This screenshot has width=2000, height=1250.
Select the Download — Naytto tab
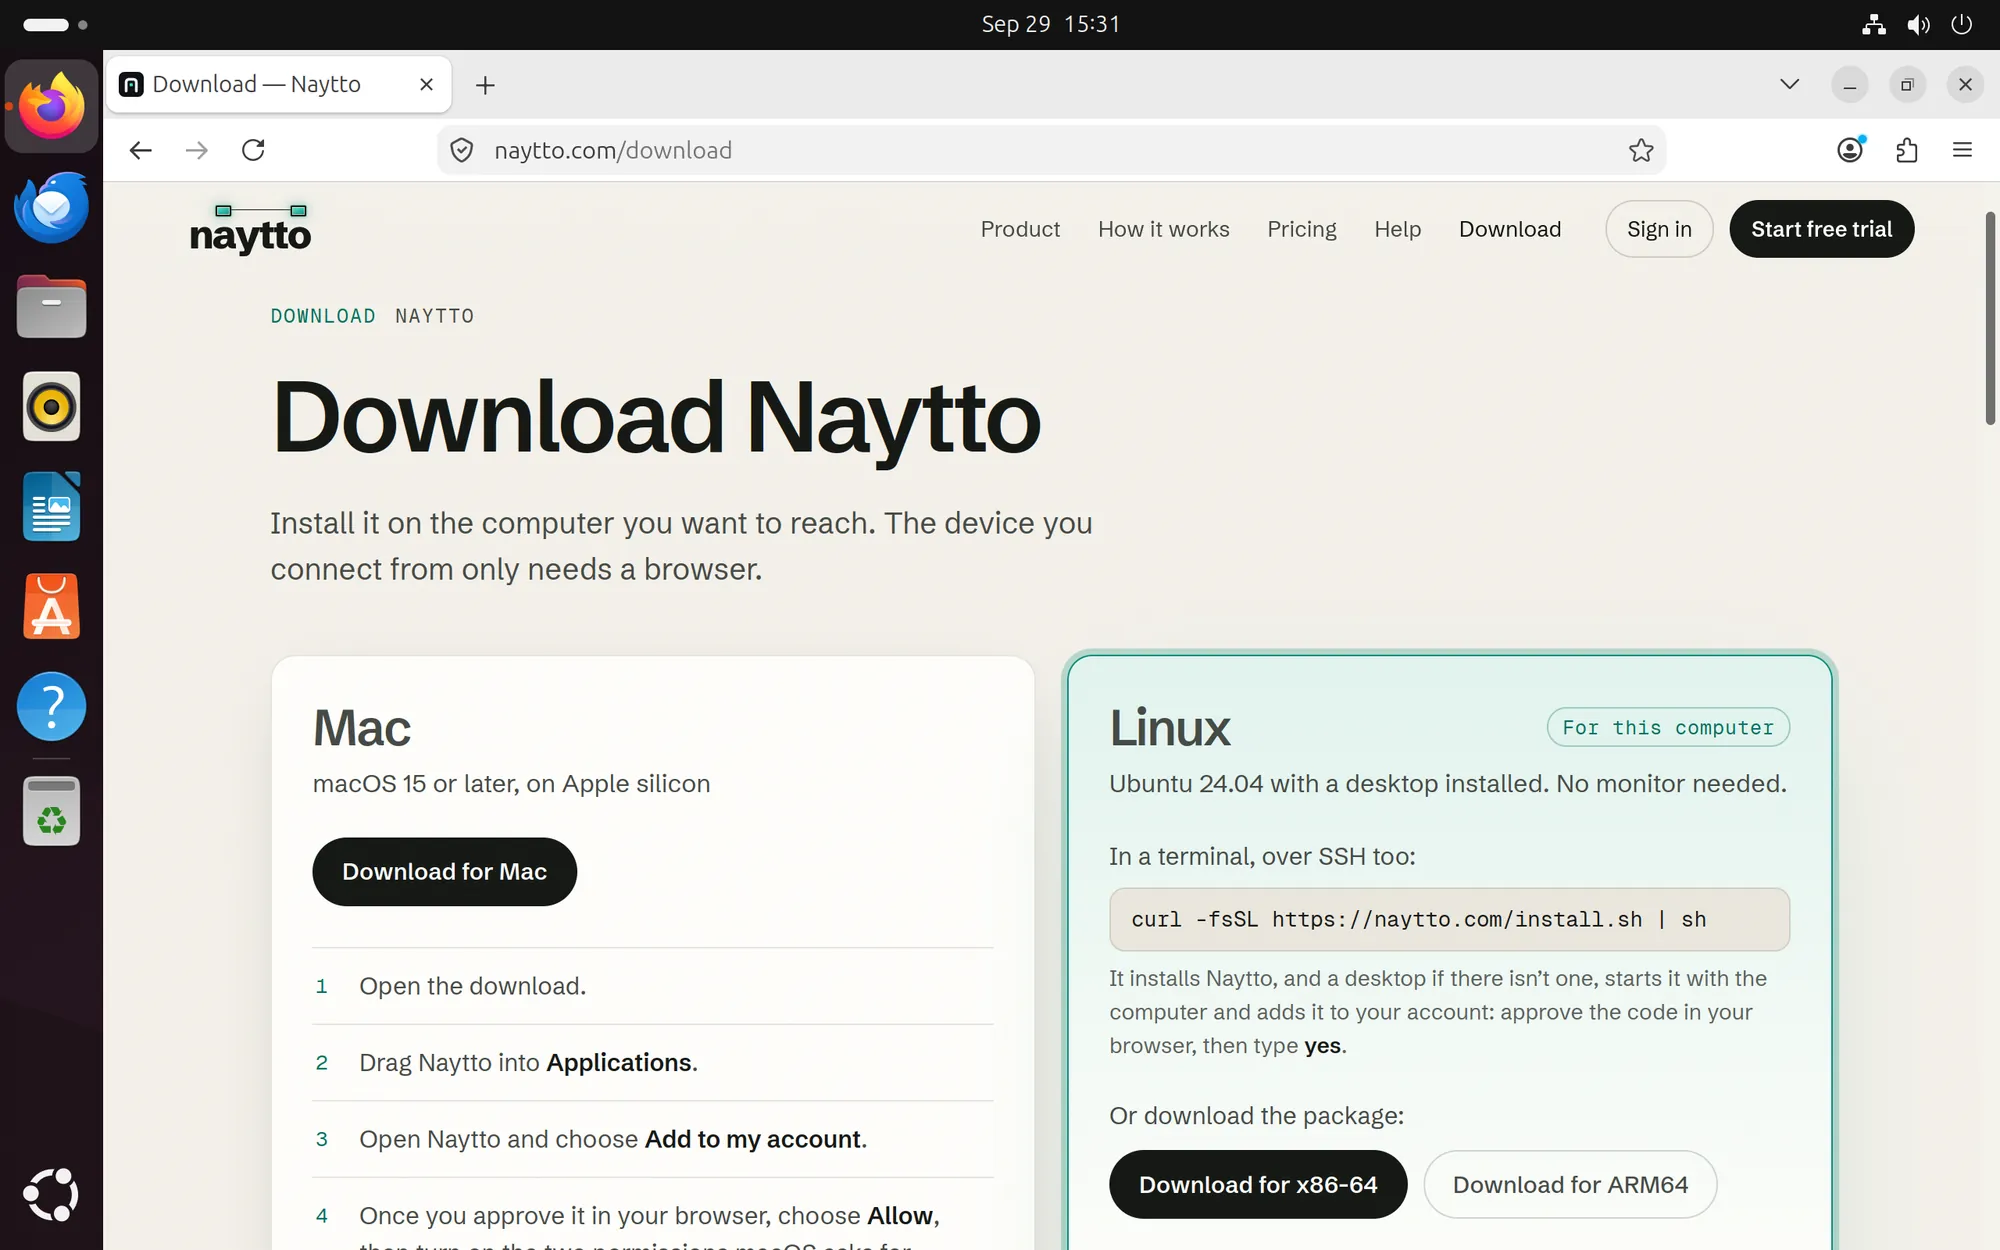click(x=278, y=85)
